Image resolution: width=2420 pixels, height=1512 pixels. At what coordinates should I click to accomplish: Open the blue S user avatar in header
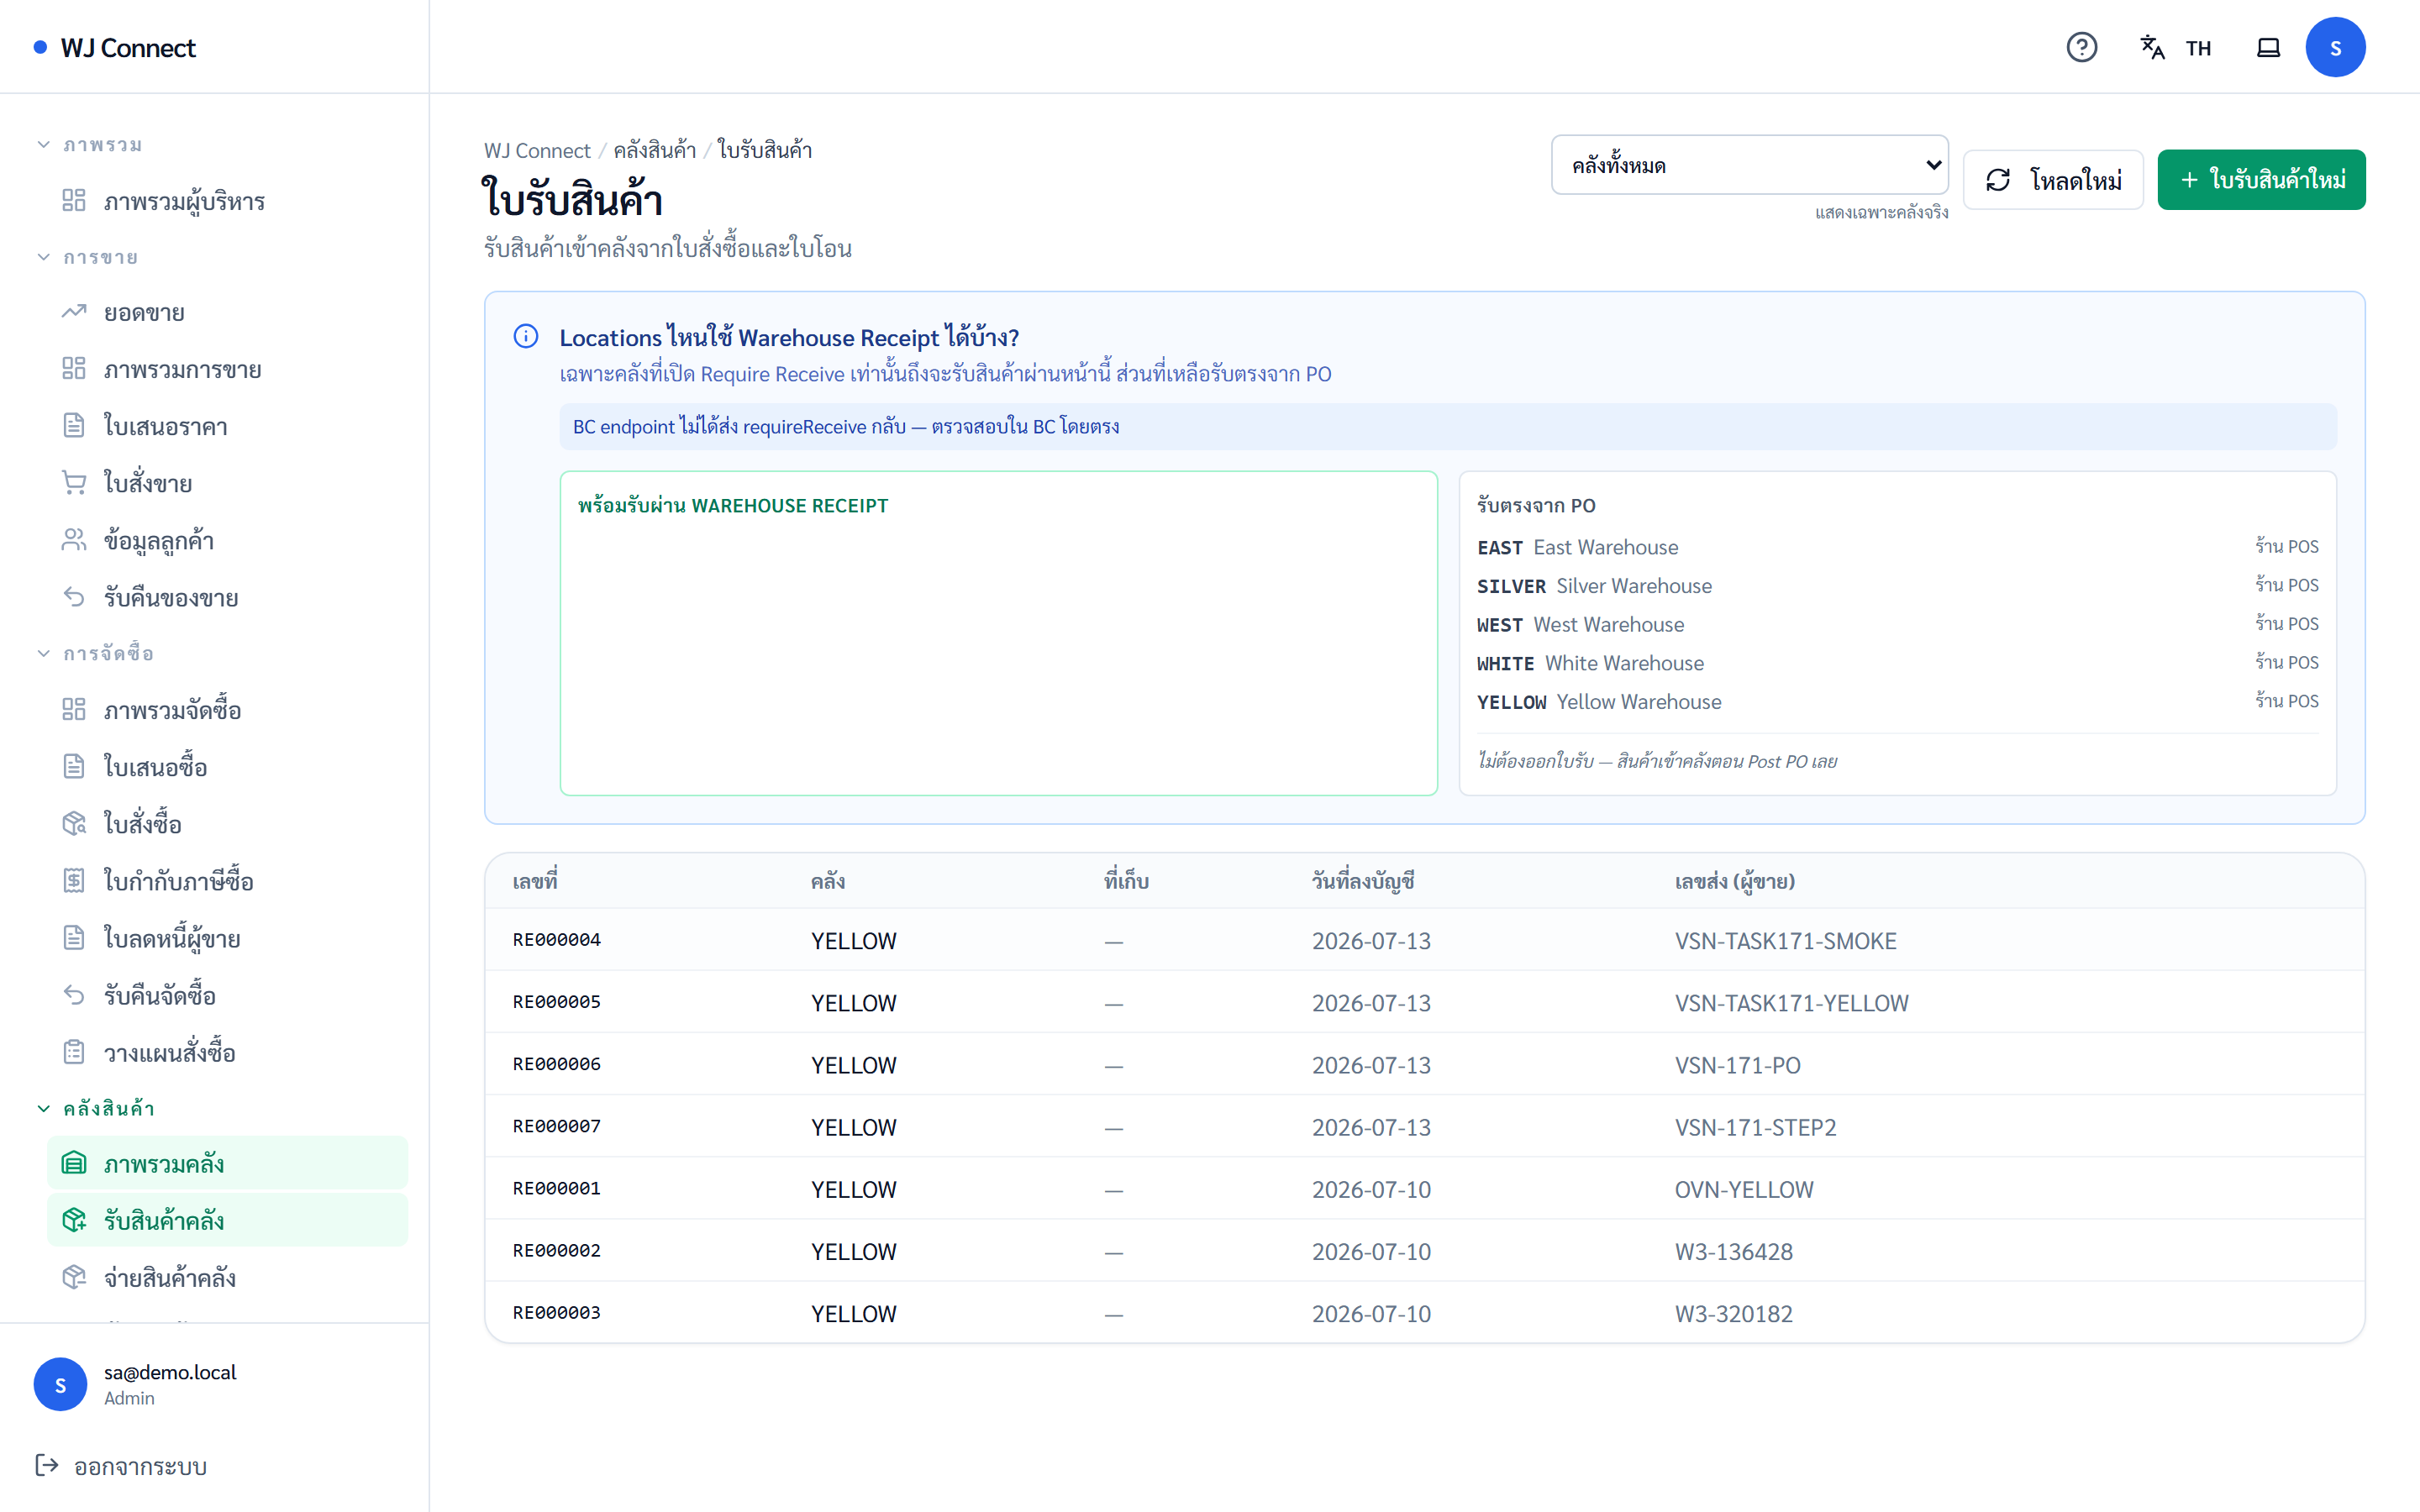click(x=2335, y=47)
